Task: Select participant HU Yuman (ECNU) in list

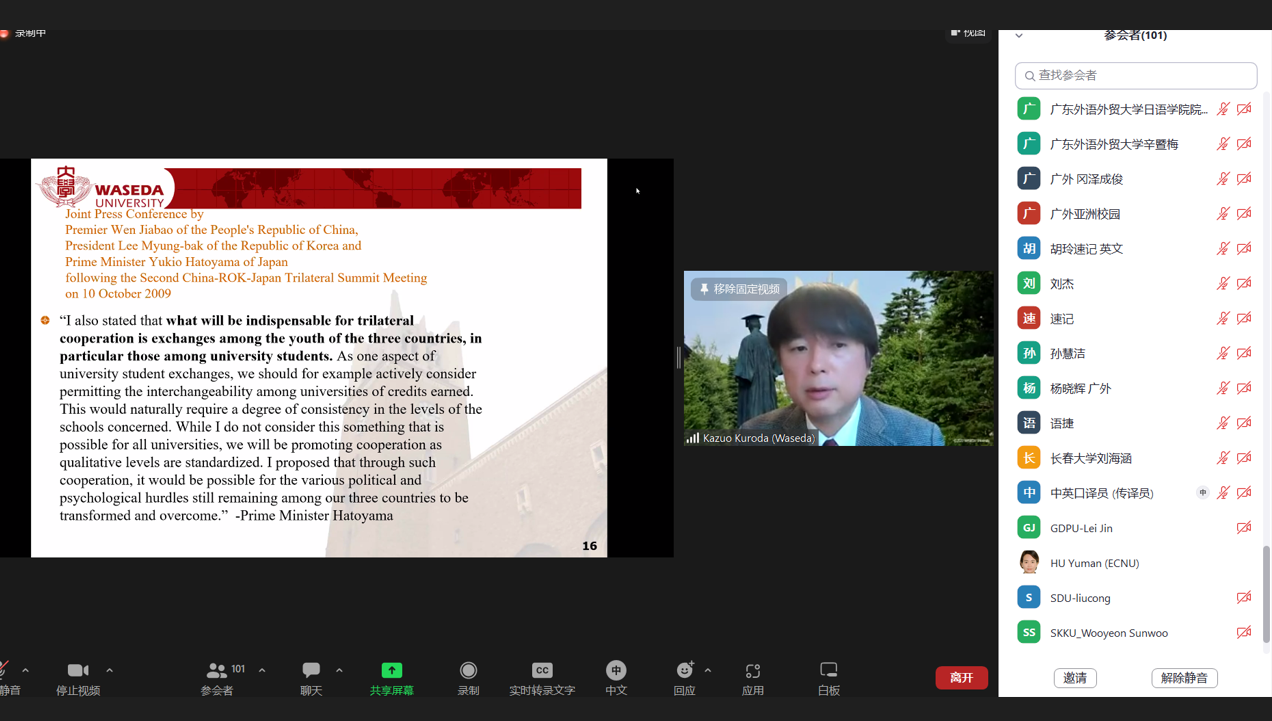Action: tap(1094, 563)
